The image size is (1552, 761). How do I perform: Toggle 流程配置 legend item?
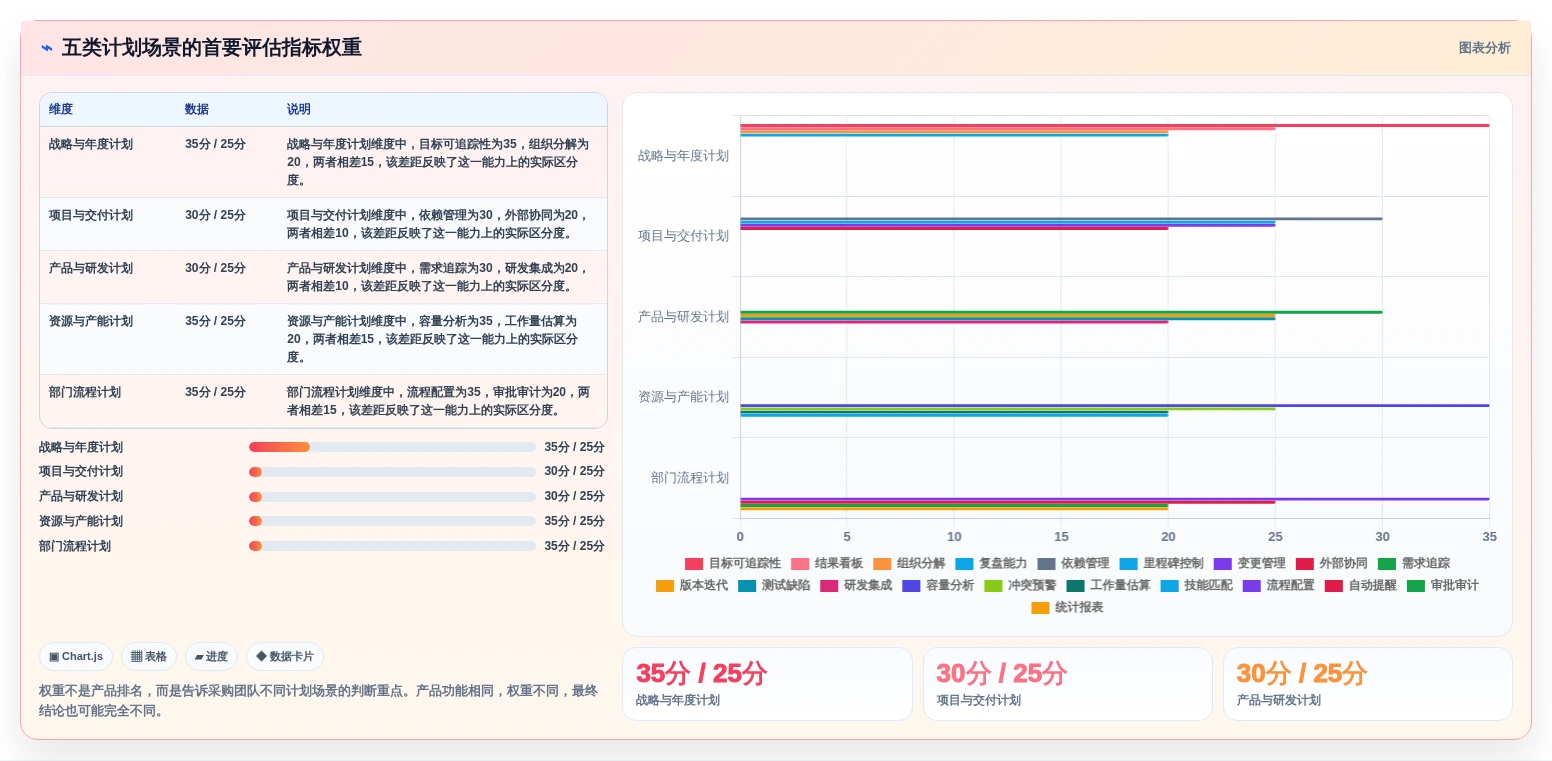1278,586
